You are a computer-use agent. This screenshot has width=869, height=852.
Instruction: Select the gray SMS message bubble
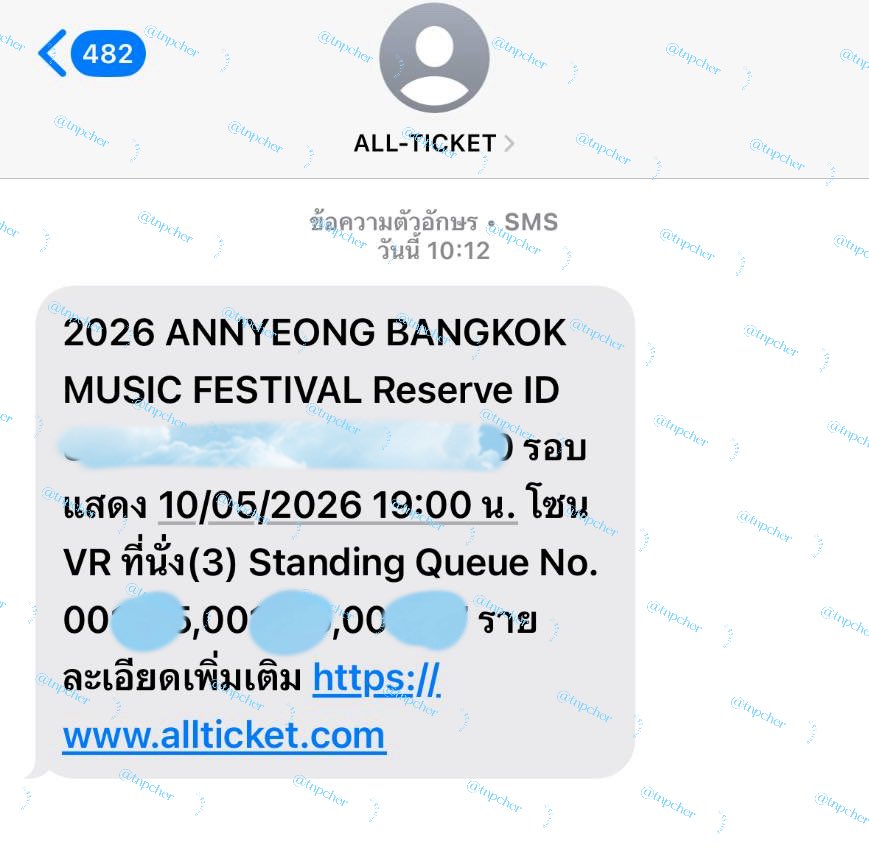[x=335, y=532]
